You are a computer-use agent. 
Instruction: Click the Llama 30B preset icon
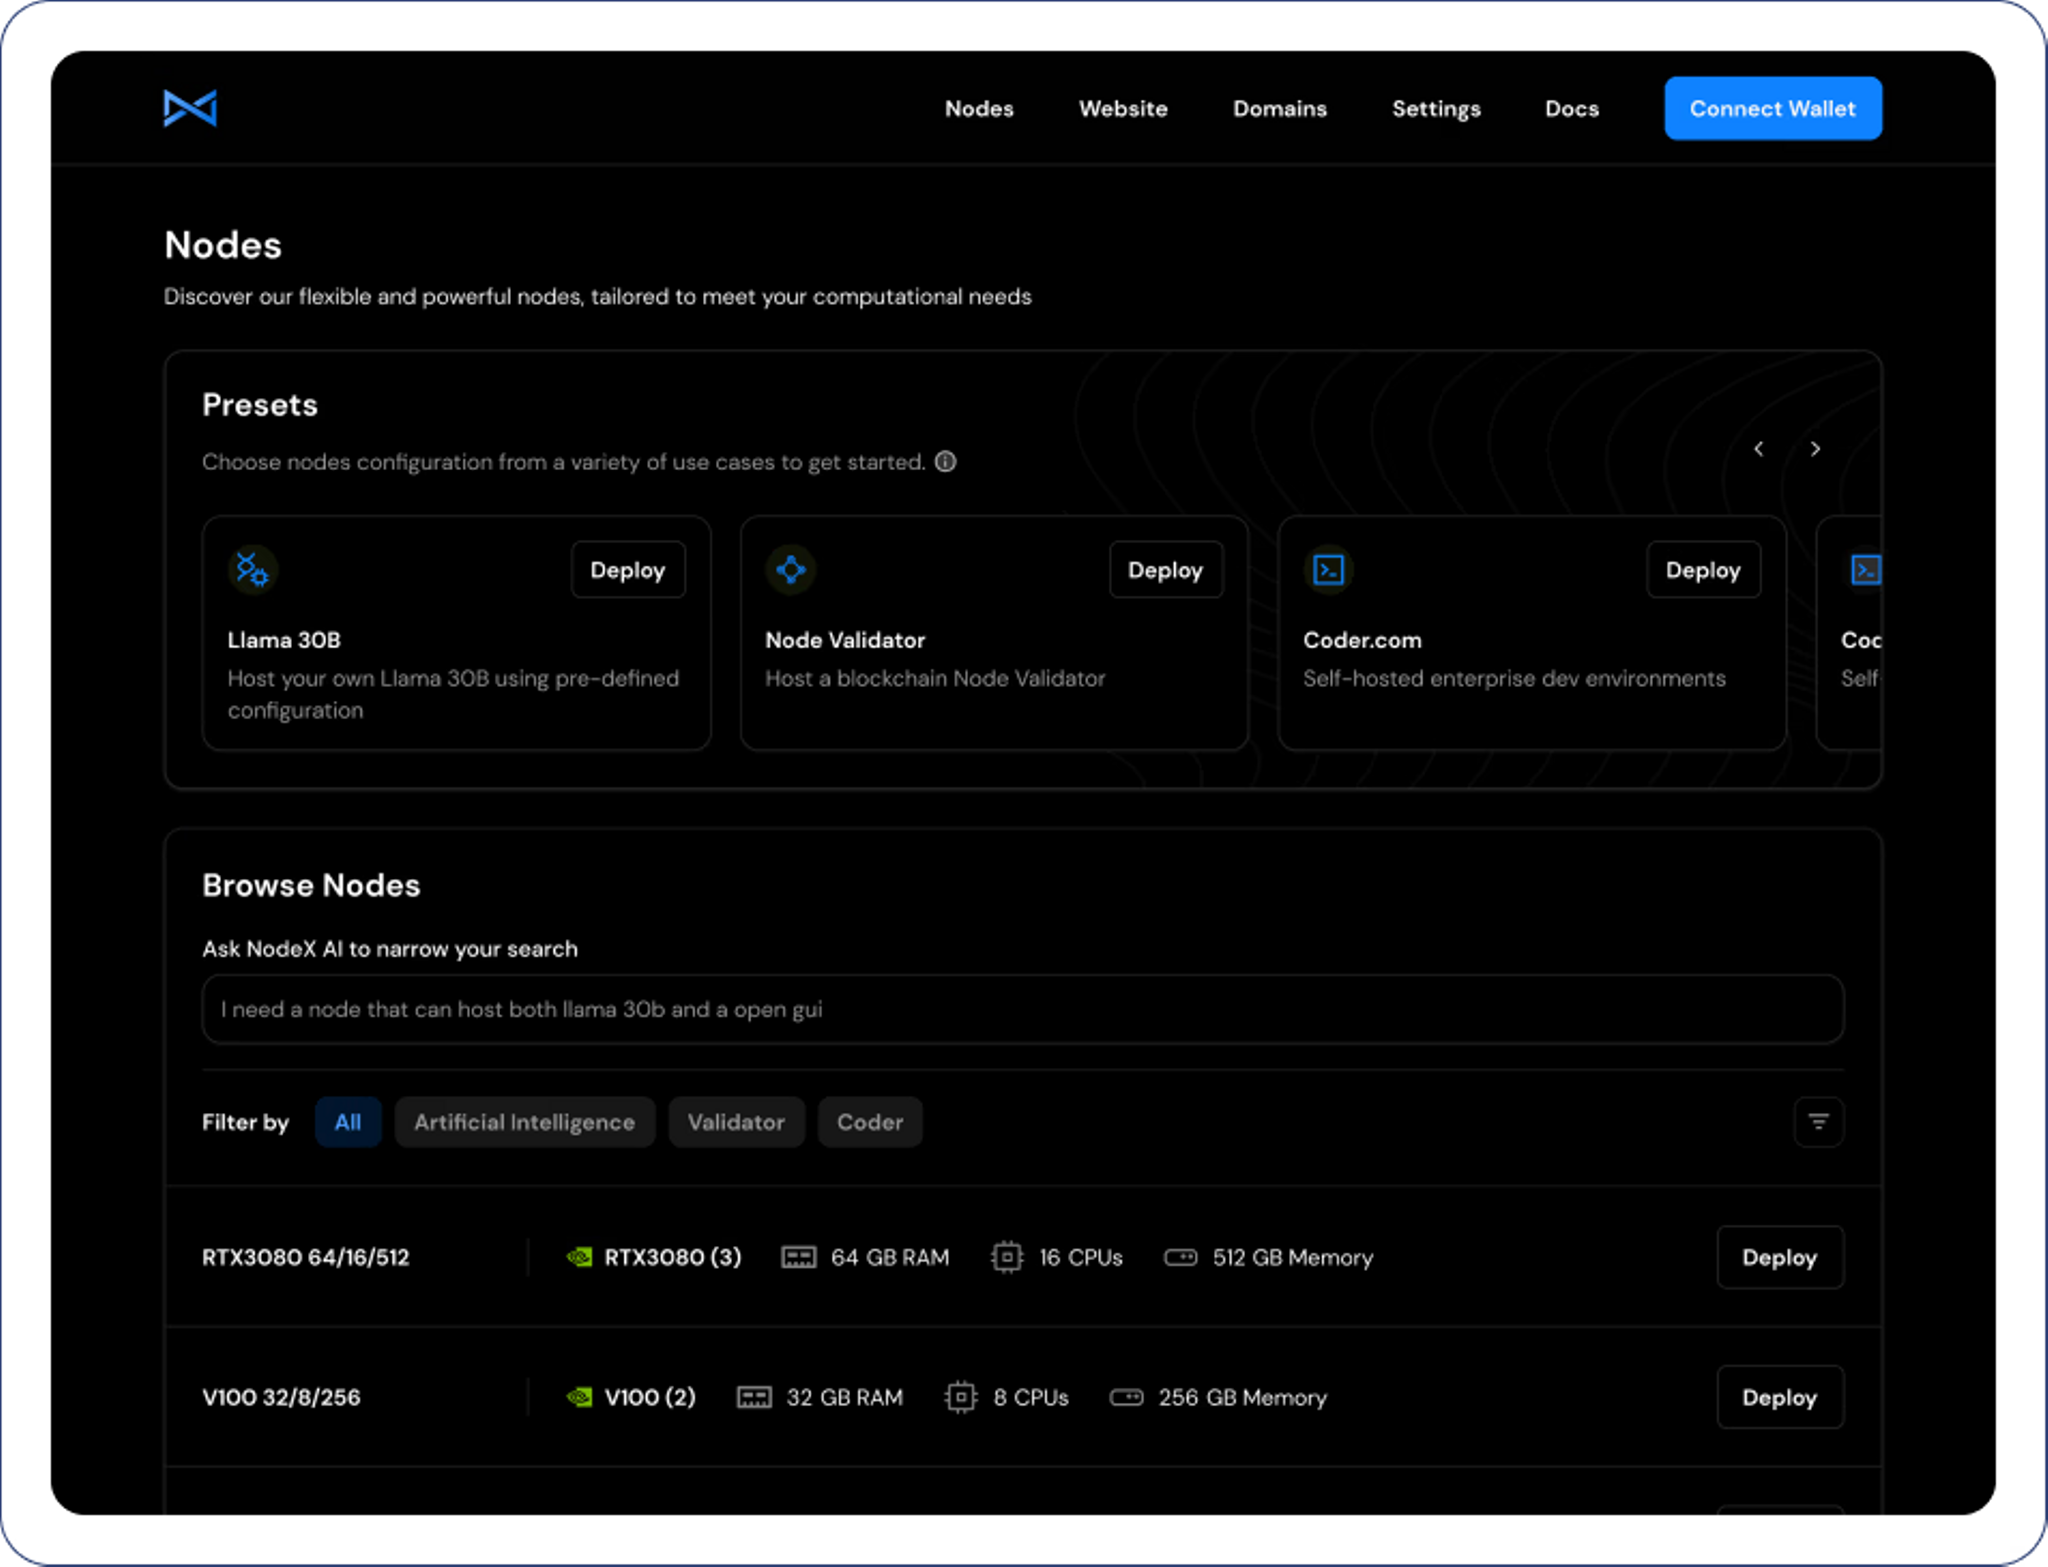pyautogui.click(x=252, y=569)
